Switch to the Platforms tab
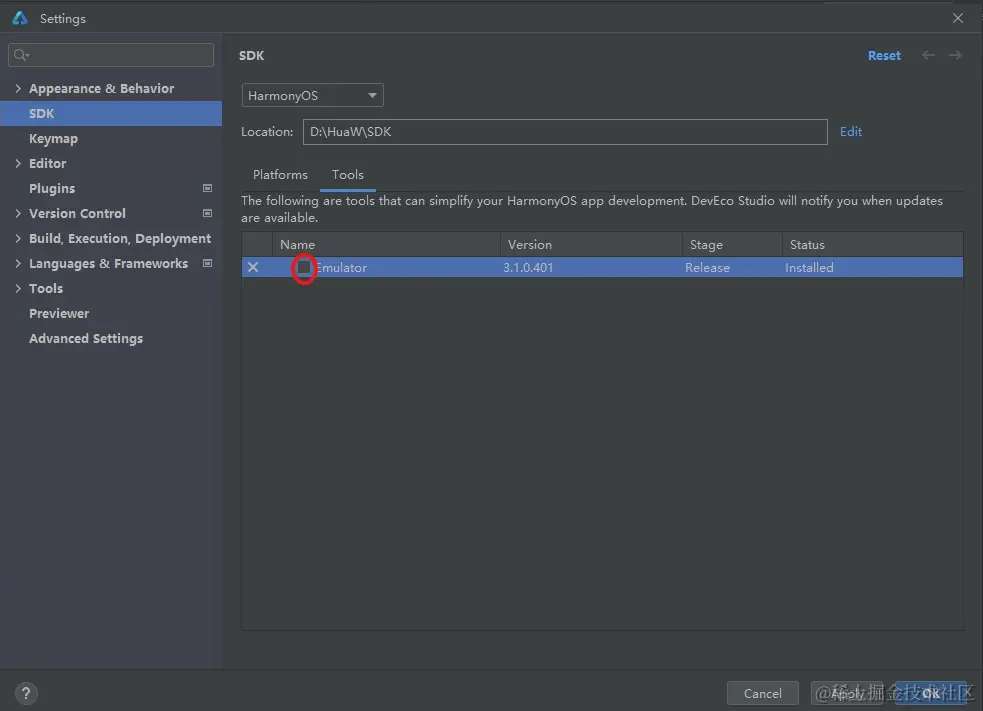This screenshot has height=711, width=983. (x=280, y=175)
